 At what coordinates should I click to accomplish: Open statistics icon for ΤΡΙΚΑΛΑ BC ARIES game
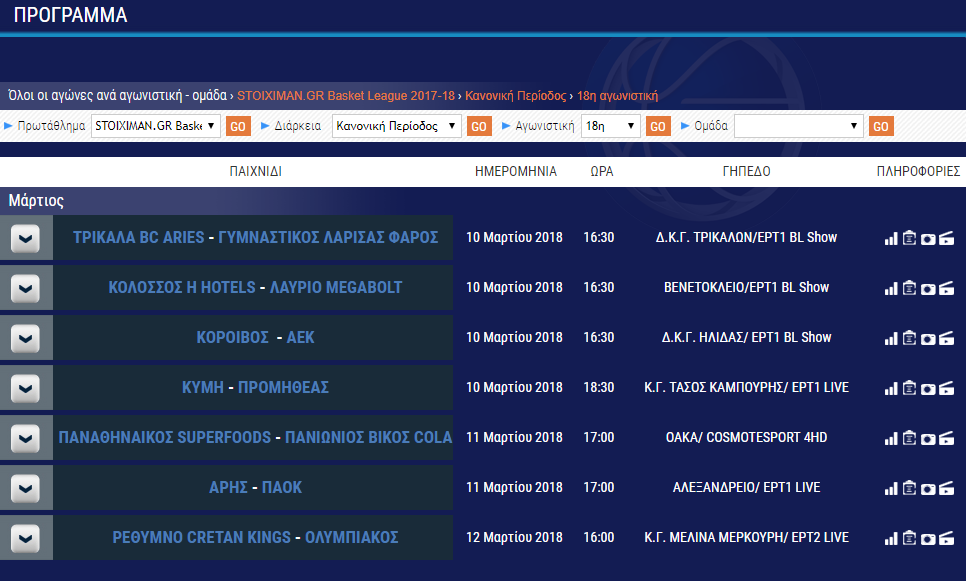coord(891,238)
